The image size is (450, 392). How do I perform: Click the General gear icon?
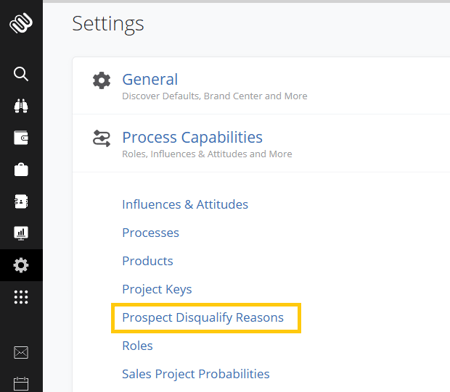click(x=102, y=80)
